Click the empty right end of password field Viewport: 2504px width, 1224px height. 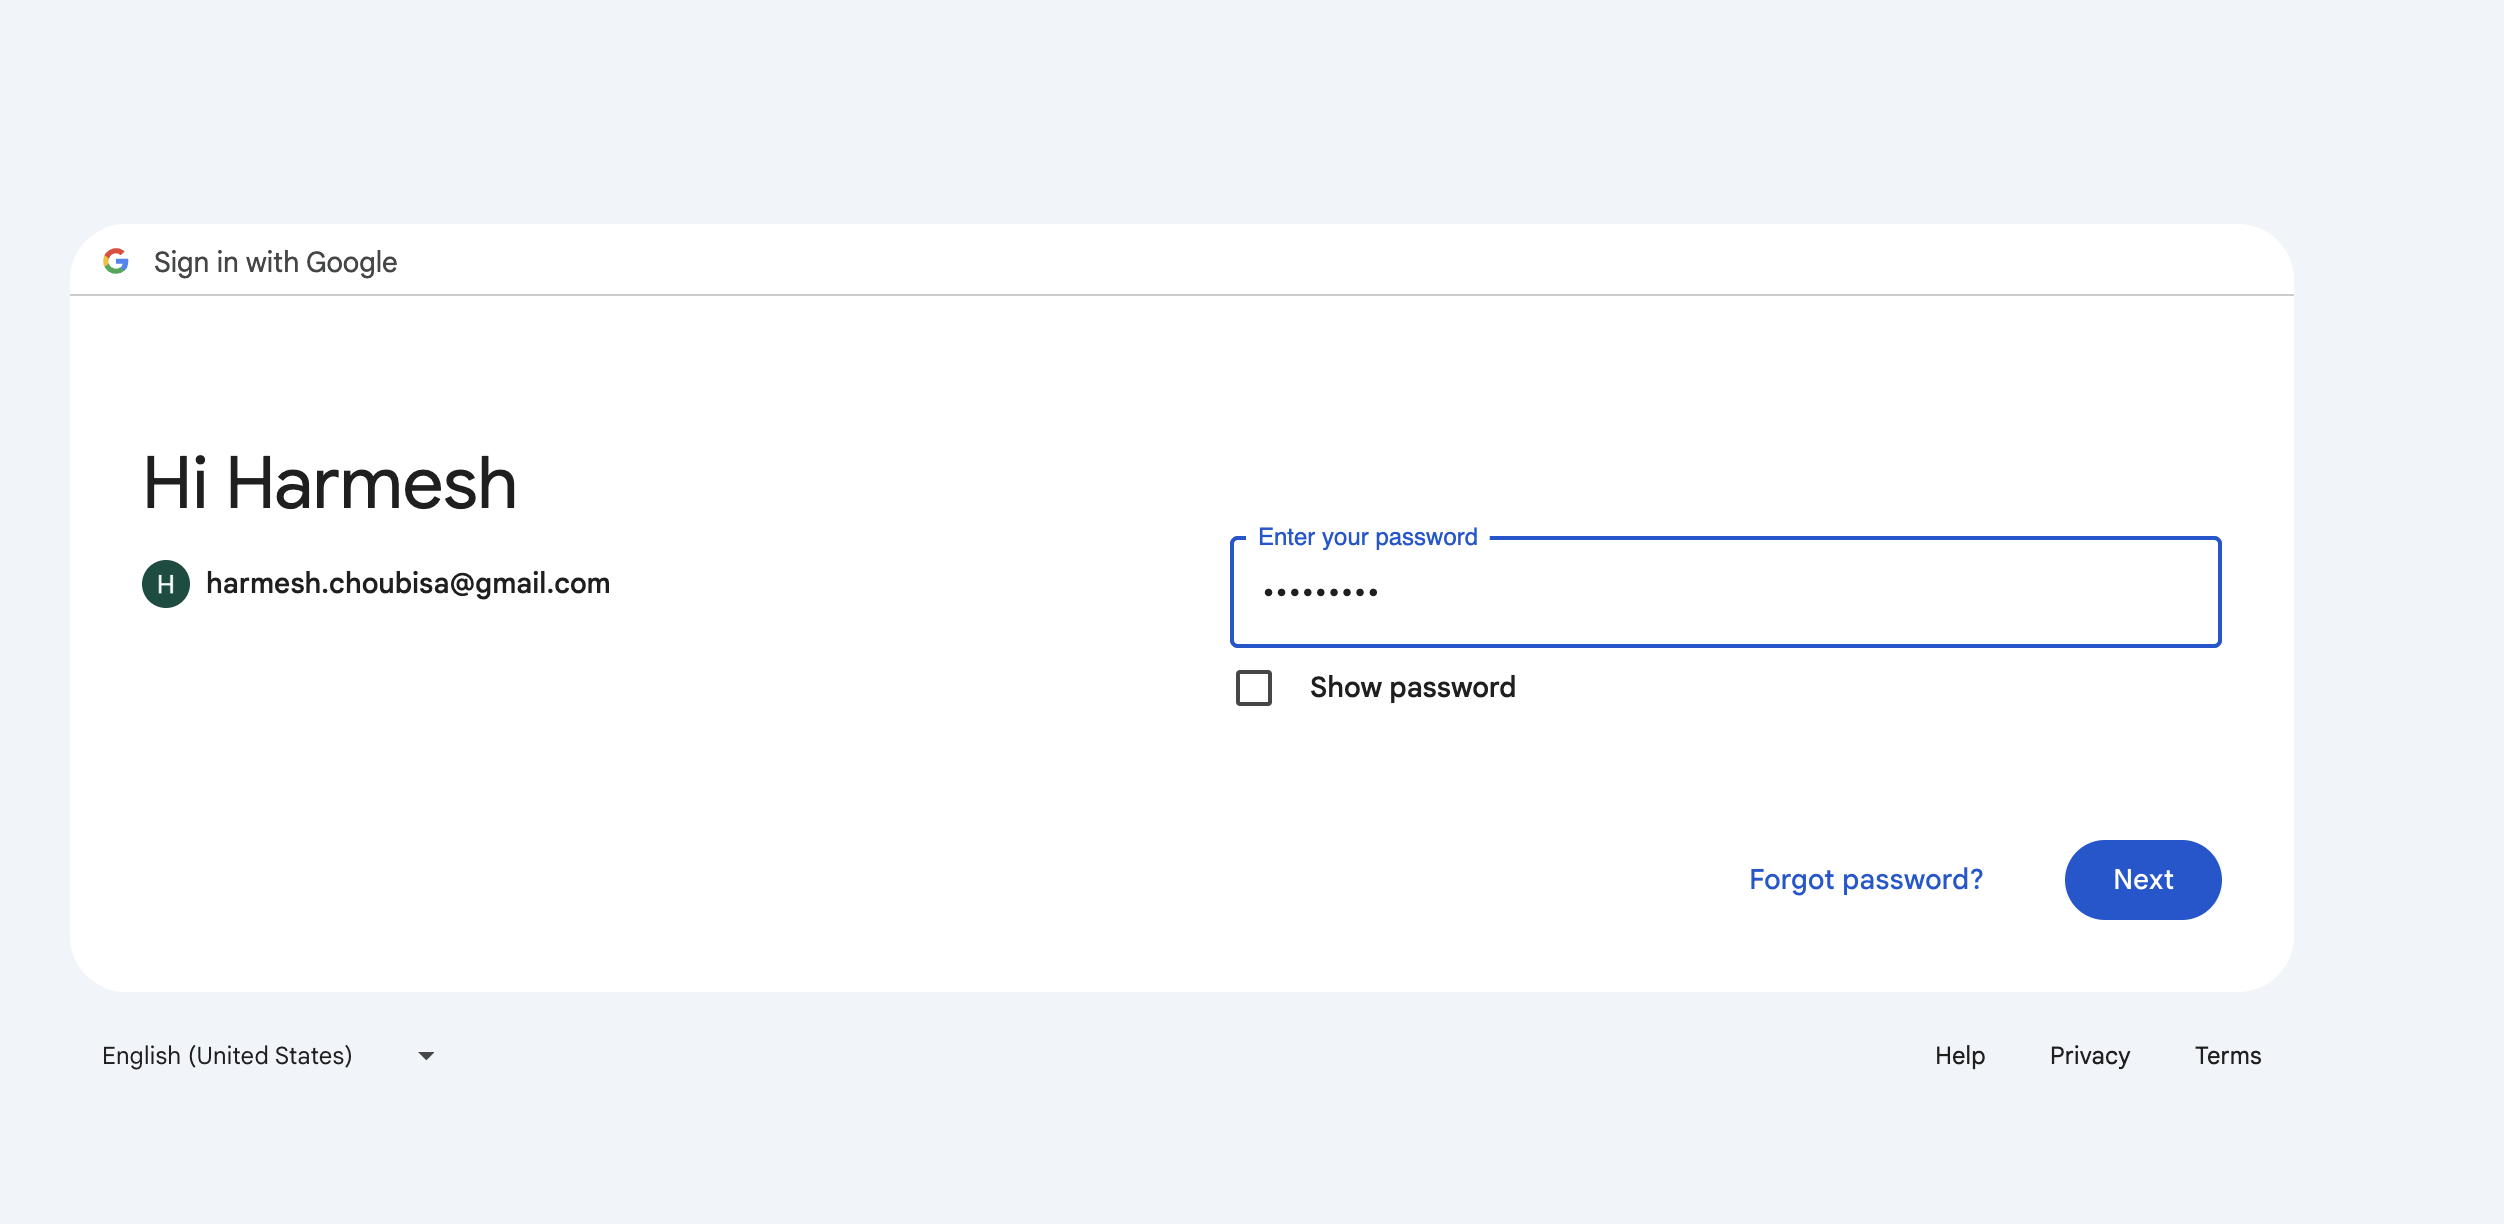pyautogui.click(x=2100, y=592)
